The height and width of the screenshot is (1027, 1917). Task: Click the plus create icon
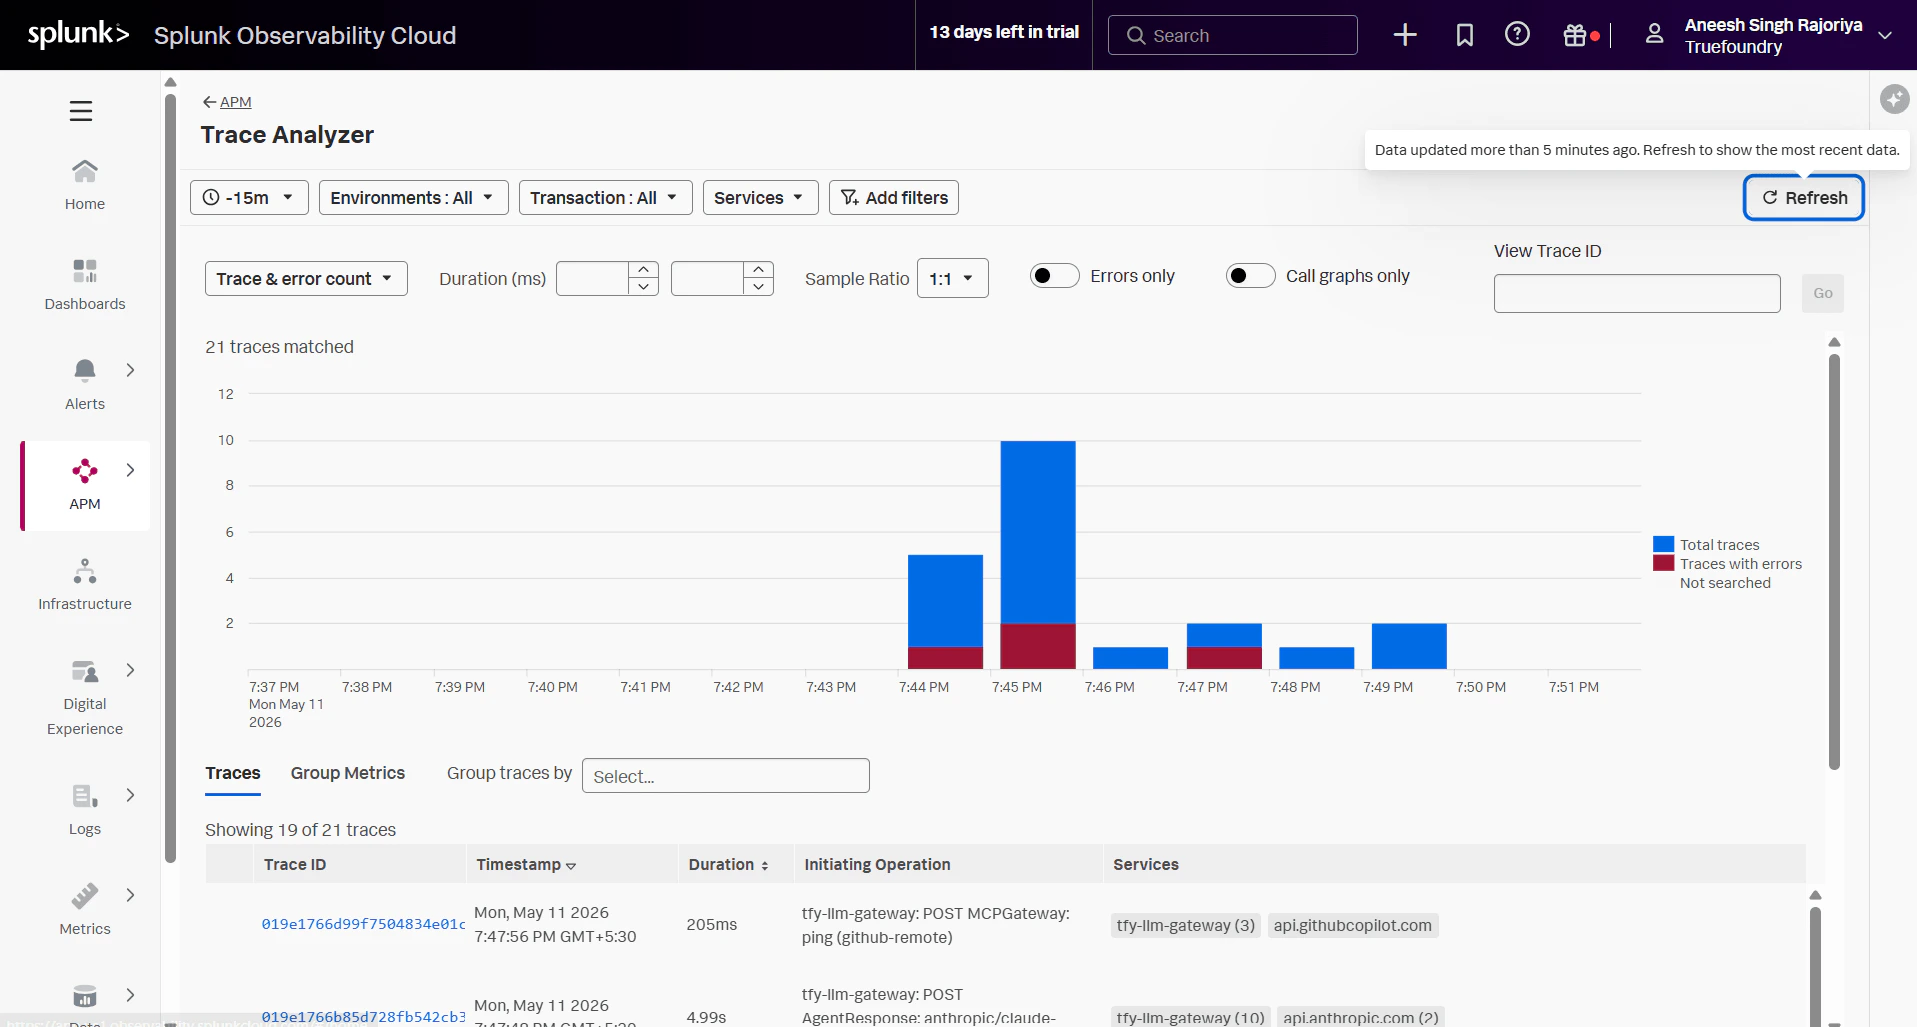tap(1405, 35)
